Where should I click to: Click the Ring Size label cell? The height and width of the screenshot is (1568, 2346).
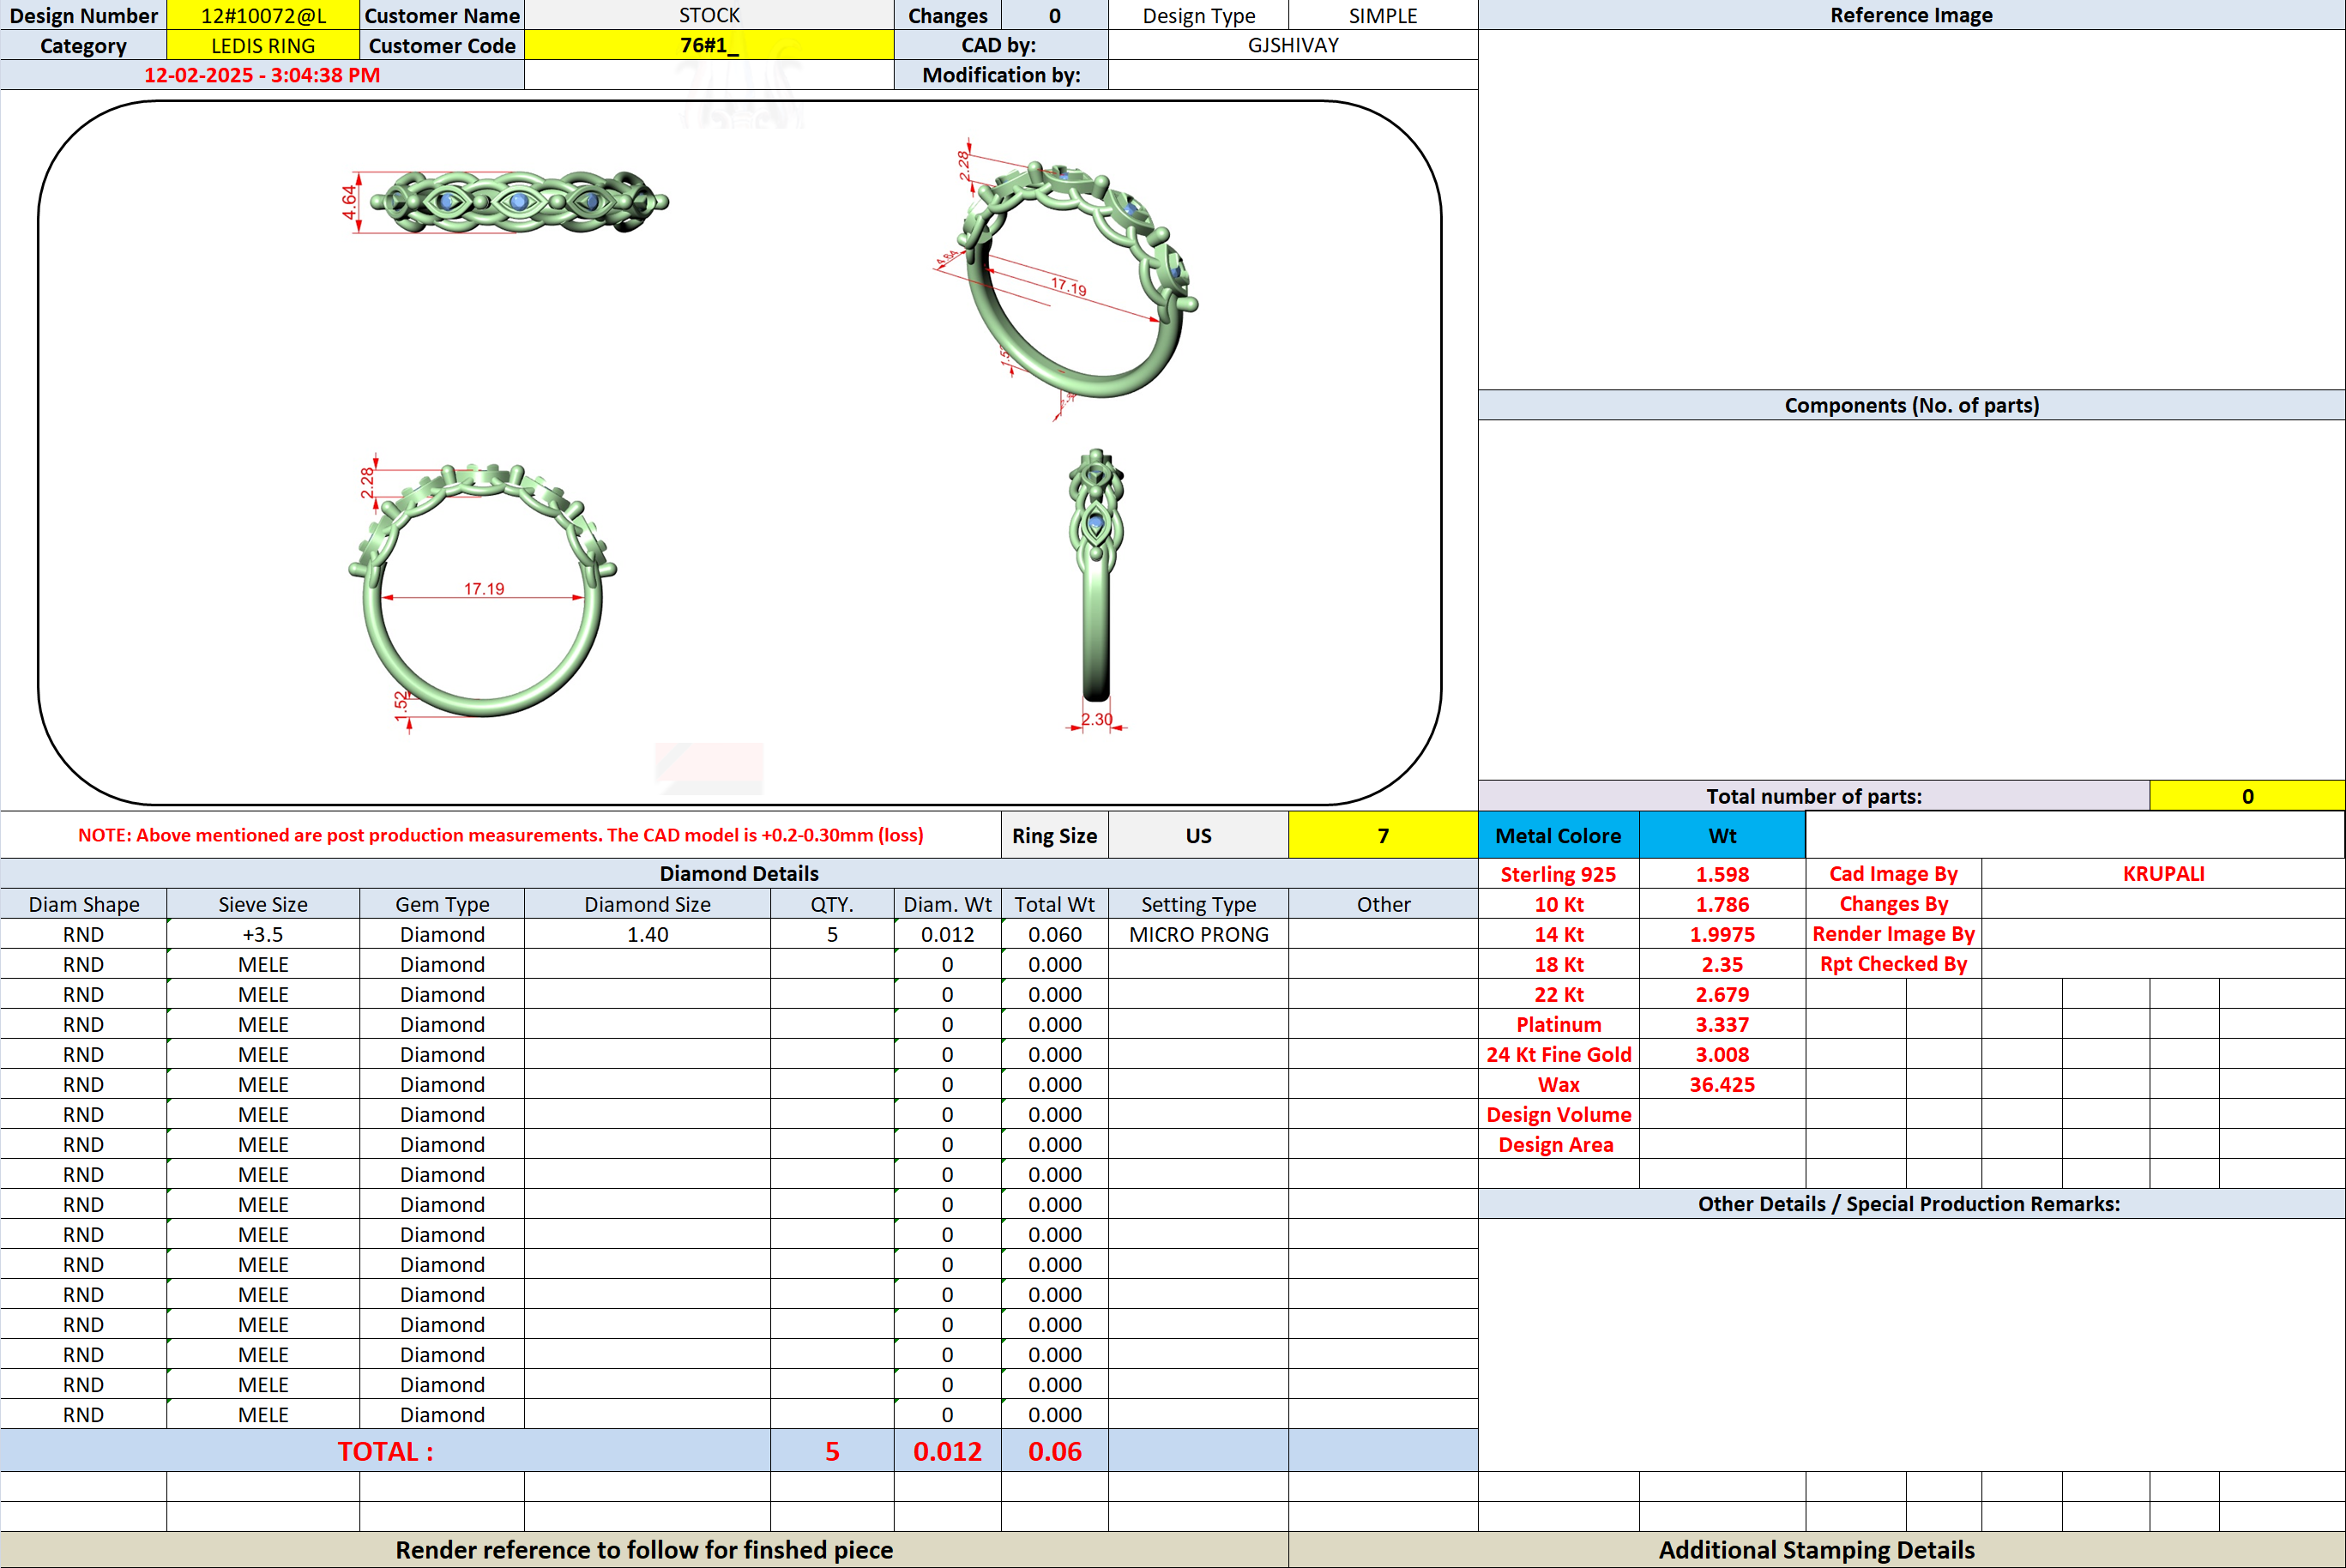[1054, 835]
